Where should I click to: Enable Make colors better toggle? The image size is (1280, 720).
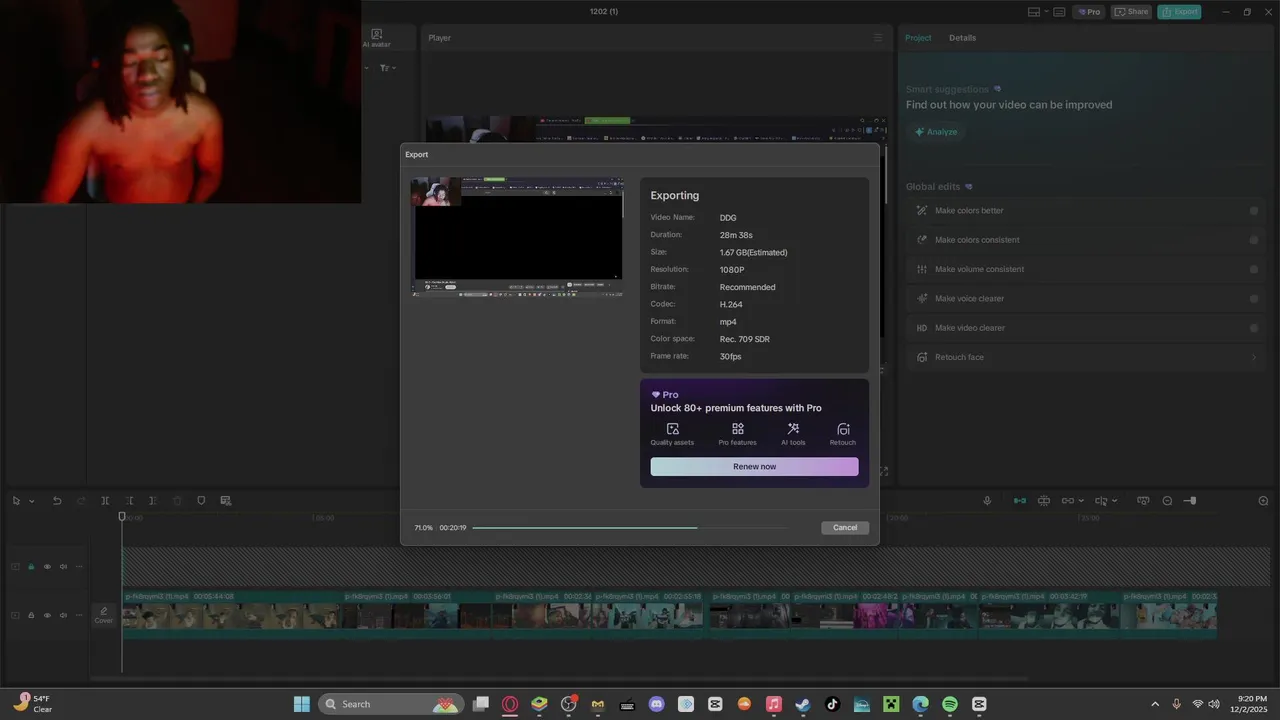(x=1254, y=211)
